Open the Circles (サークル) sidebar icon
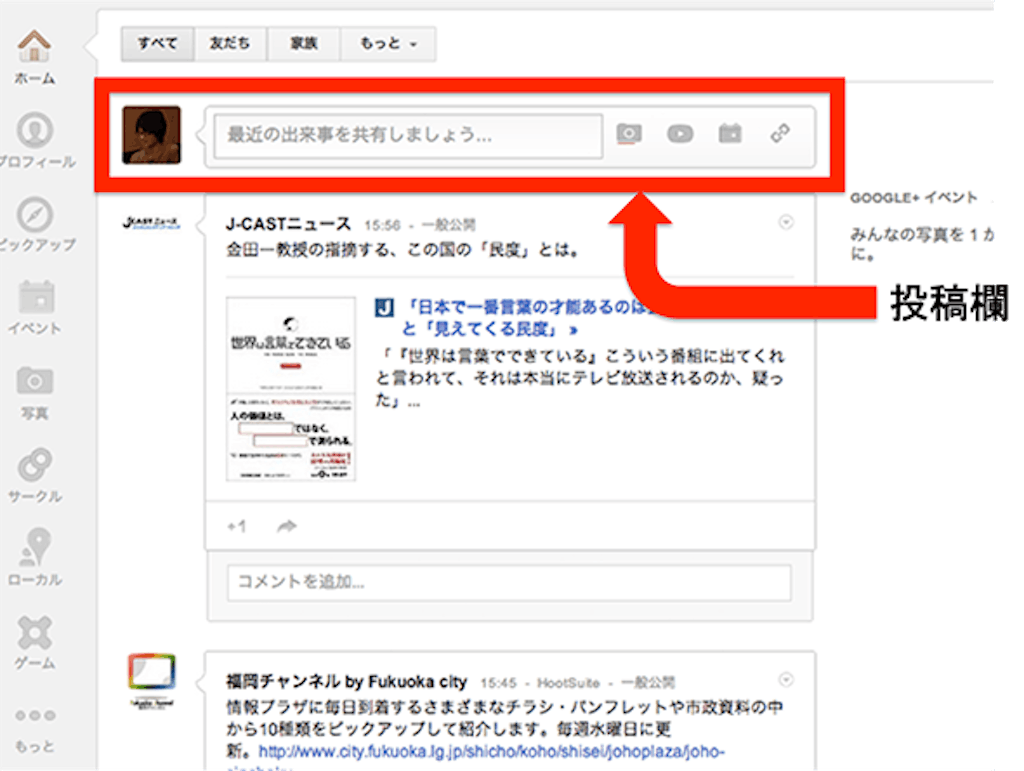 [x=35, y=466]
